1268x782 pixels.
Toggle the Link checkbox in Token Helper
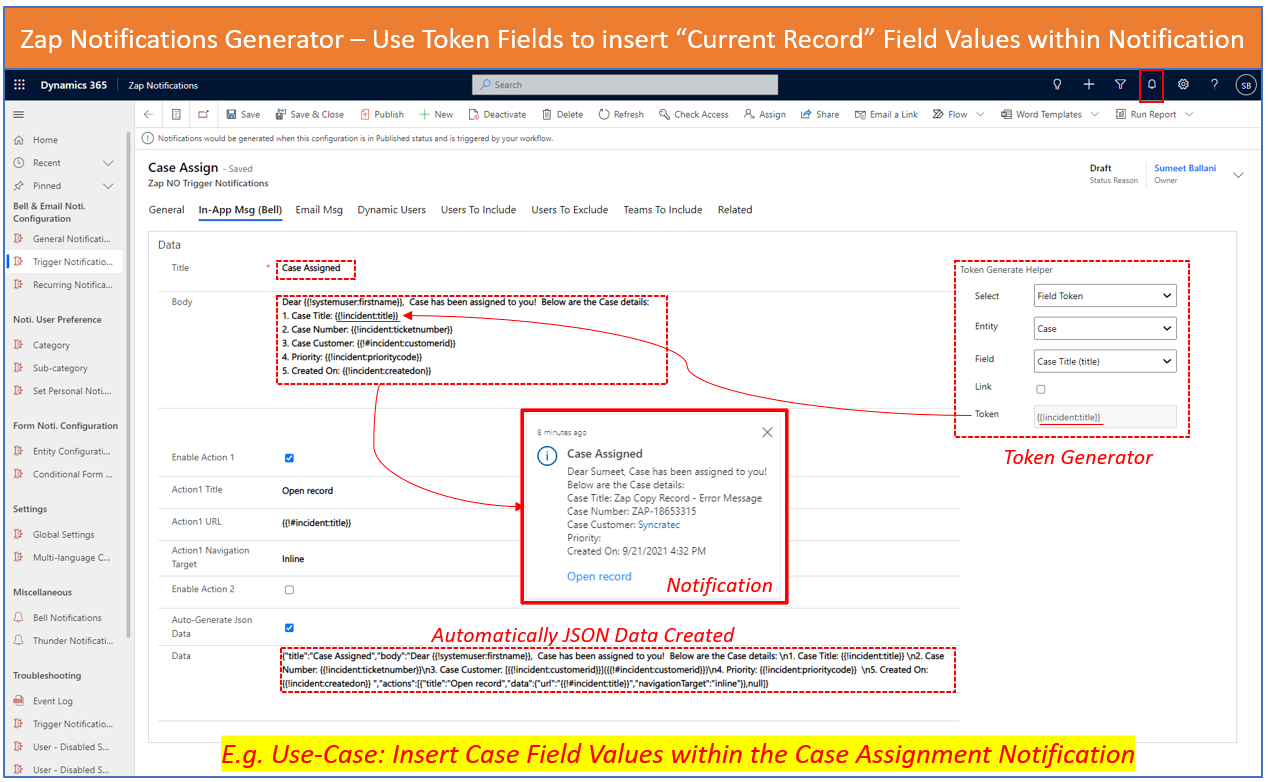click(1040, 389)
